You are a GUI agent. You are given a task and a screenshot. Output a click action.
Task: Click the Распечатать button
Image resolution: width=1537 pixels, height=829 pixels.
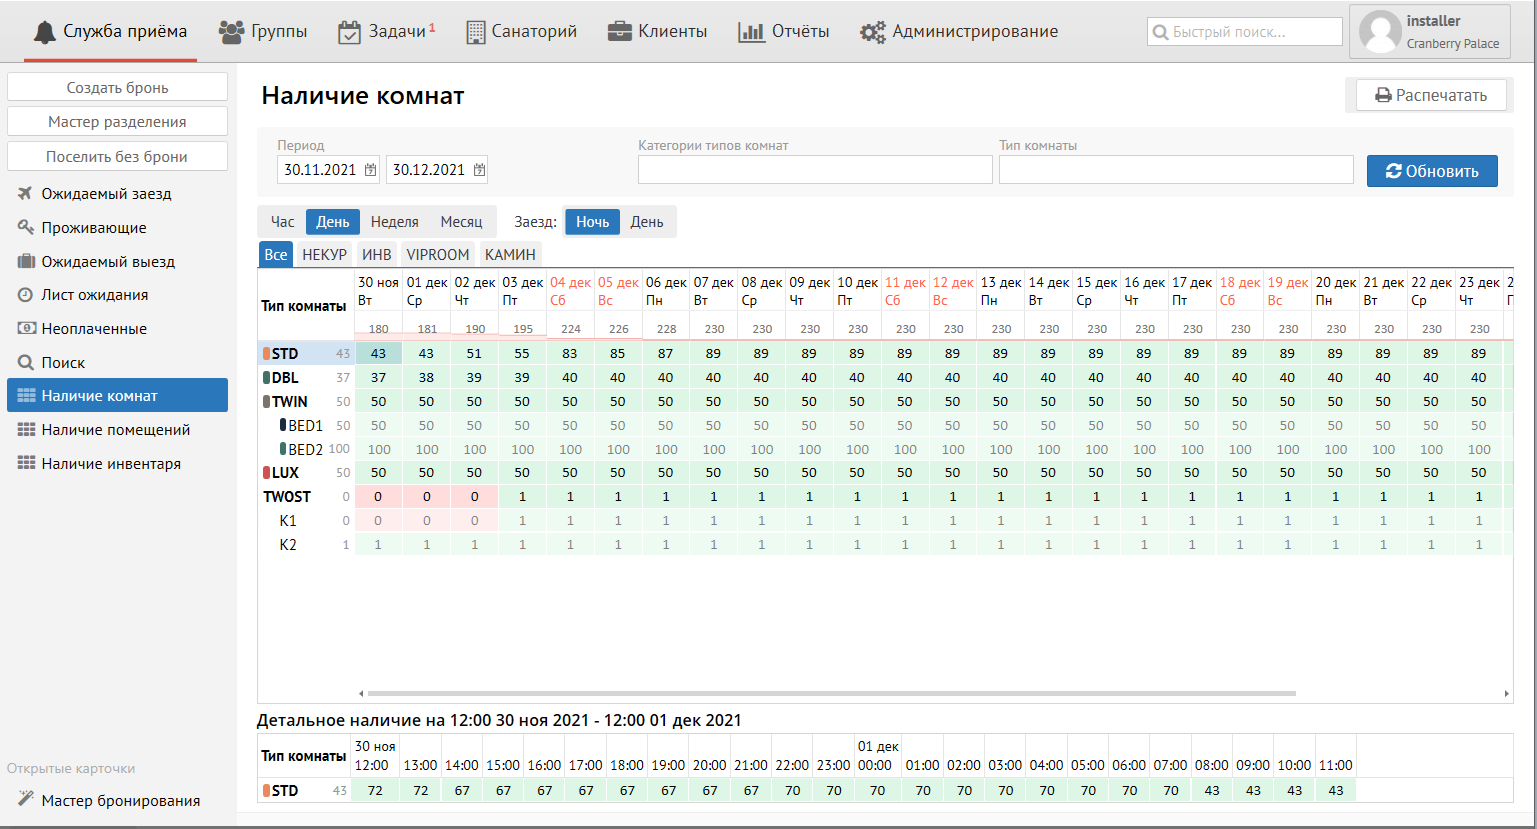(x=1431, y=96)
